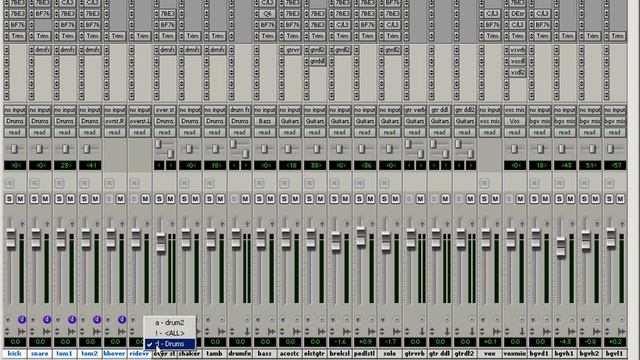Open the 'gtr verb' input selector on gtrvrb
This screenshot has height=360, width=640.
(414, 110)
